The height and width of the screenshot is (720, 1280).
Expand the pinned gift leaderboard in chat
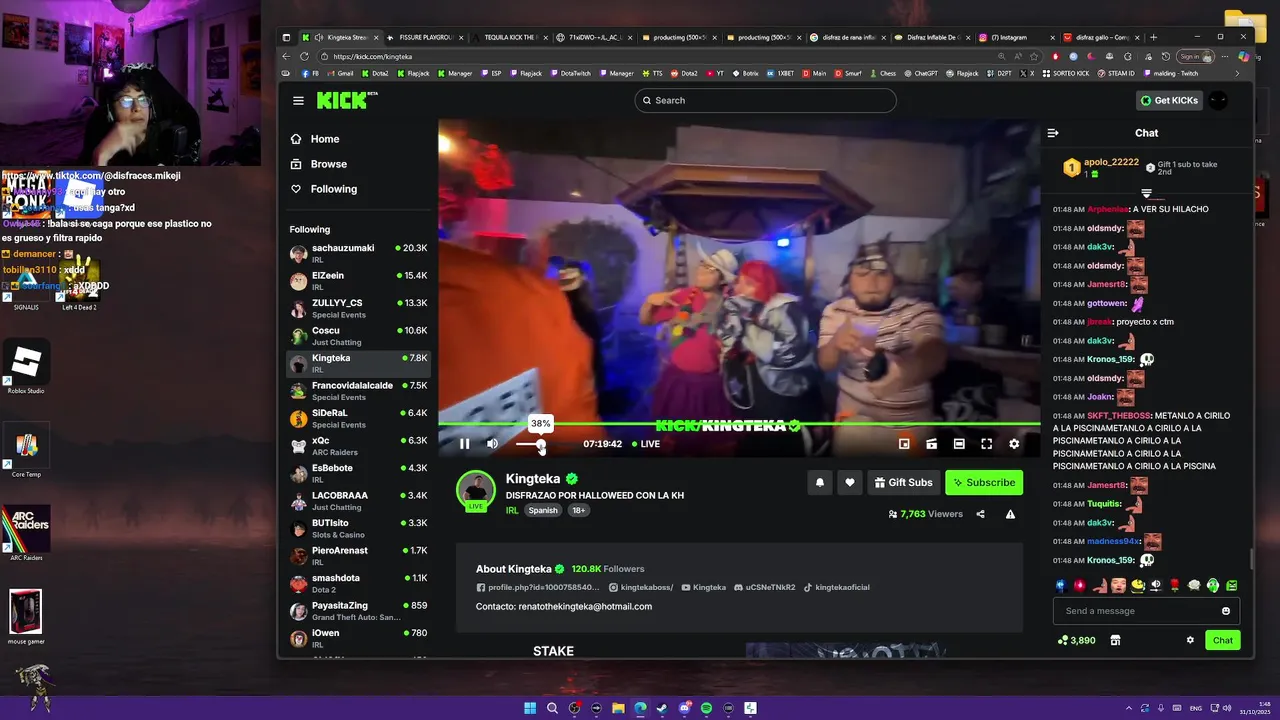coord(1147,193)
